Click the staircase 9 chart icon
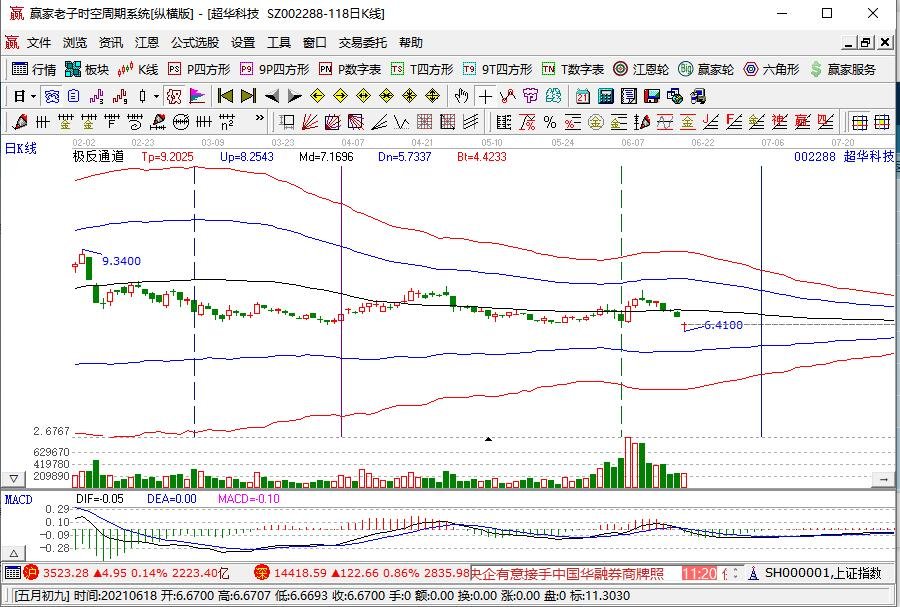The image size is (900, 607). coord(120,96)
